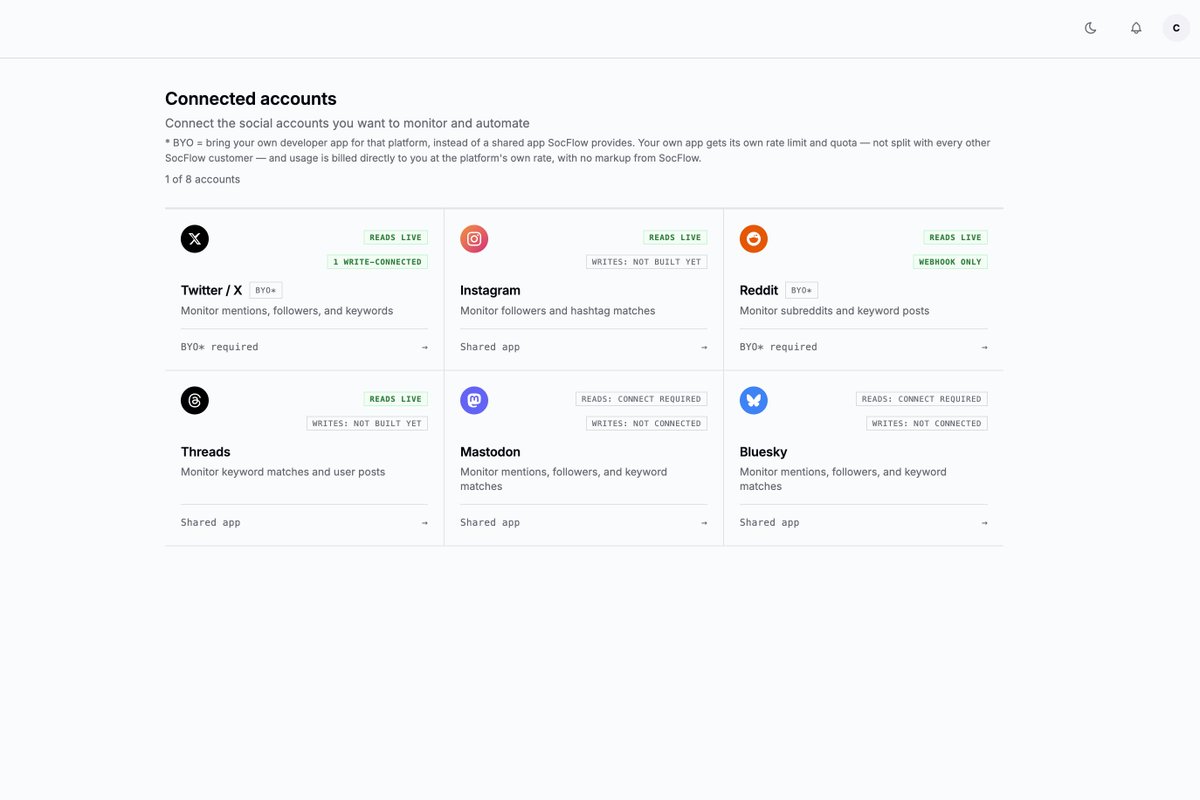Image resolution: width=1200 pixels, height=800 pixels.
Task: Click the Twitter / X READS LIVE badge
Action: 396,237
